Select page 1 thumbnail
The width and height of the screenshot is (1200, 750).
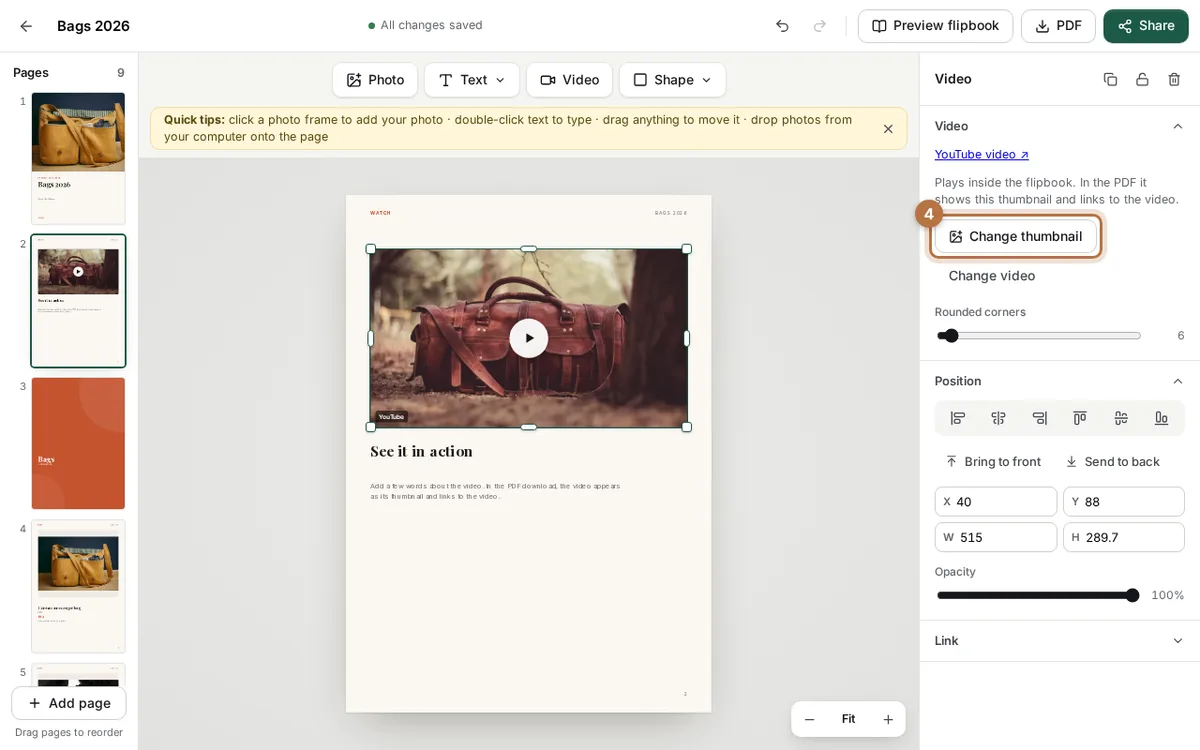[78, 158]
